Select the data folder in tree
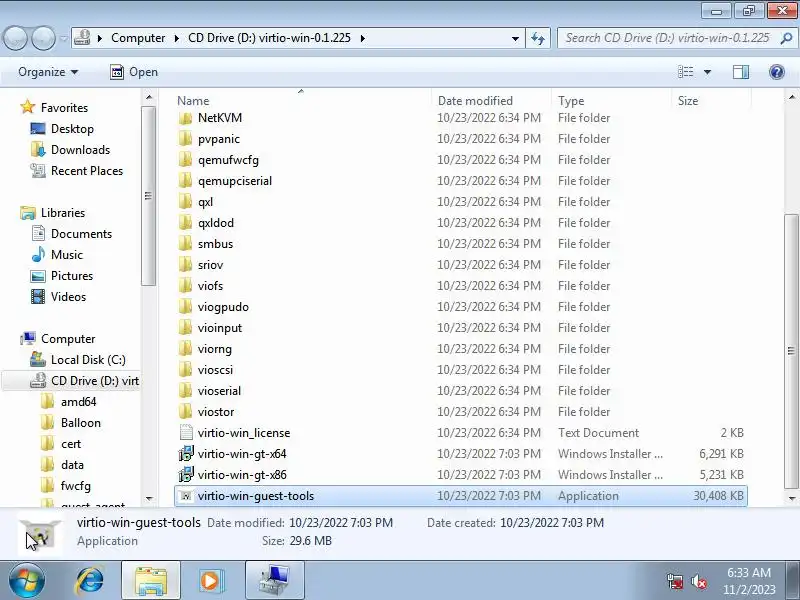This screenshot has height=600, width=800. coord(72,465)
